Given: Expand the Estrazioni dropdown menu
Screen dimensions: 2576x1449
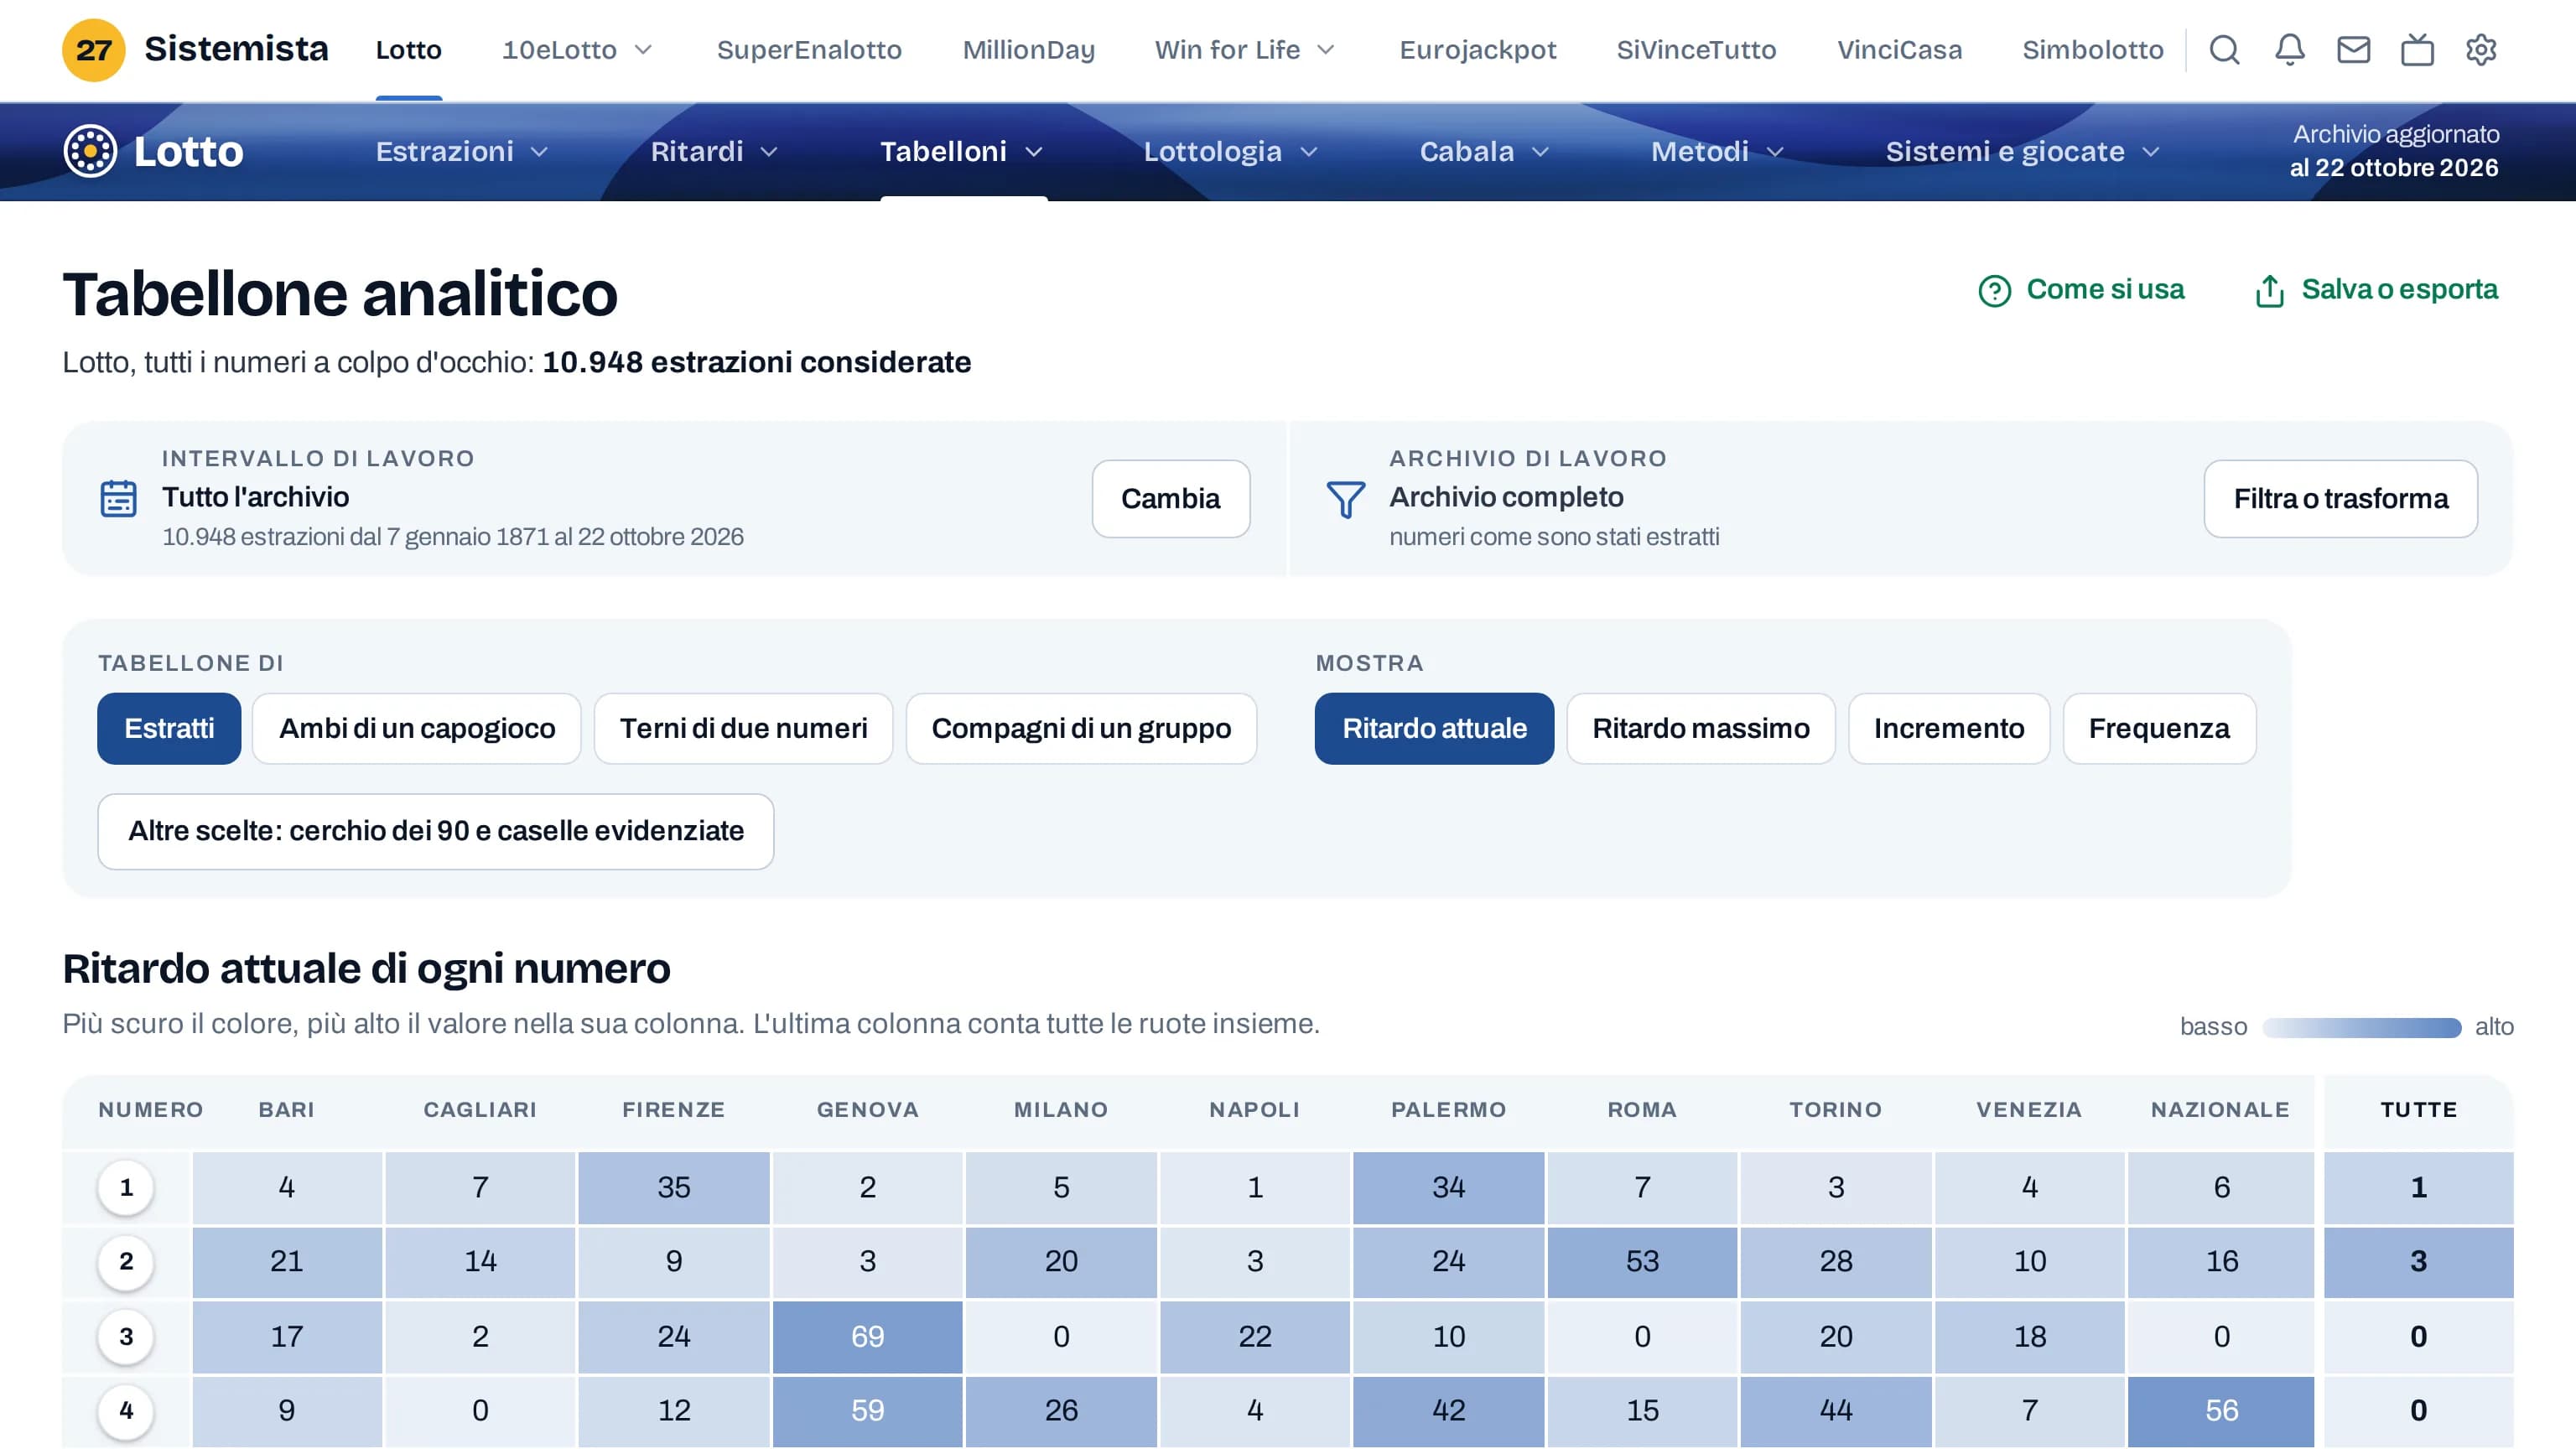Looking at the screenshot, I should tap(462, 151).
